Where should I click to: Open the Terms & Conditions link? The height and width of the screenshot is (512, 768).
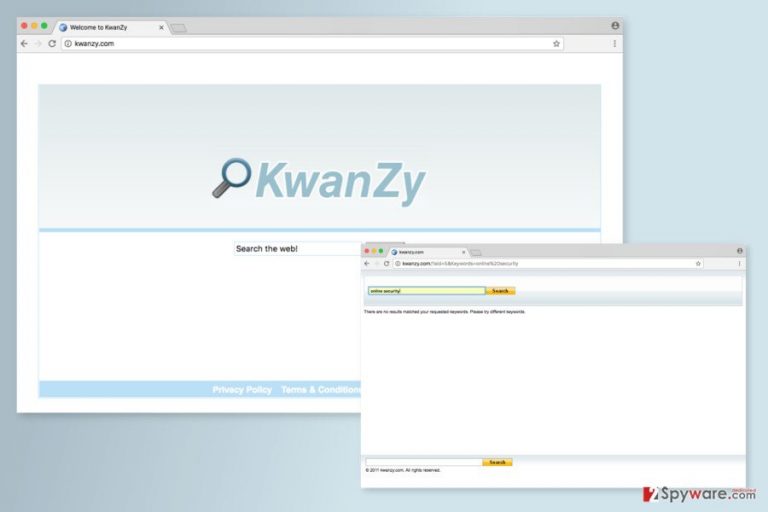tap(321, 390)
